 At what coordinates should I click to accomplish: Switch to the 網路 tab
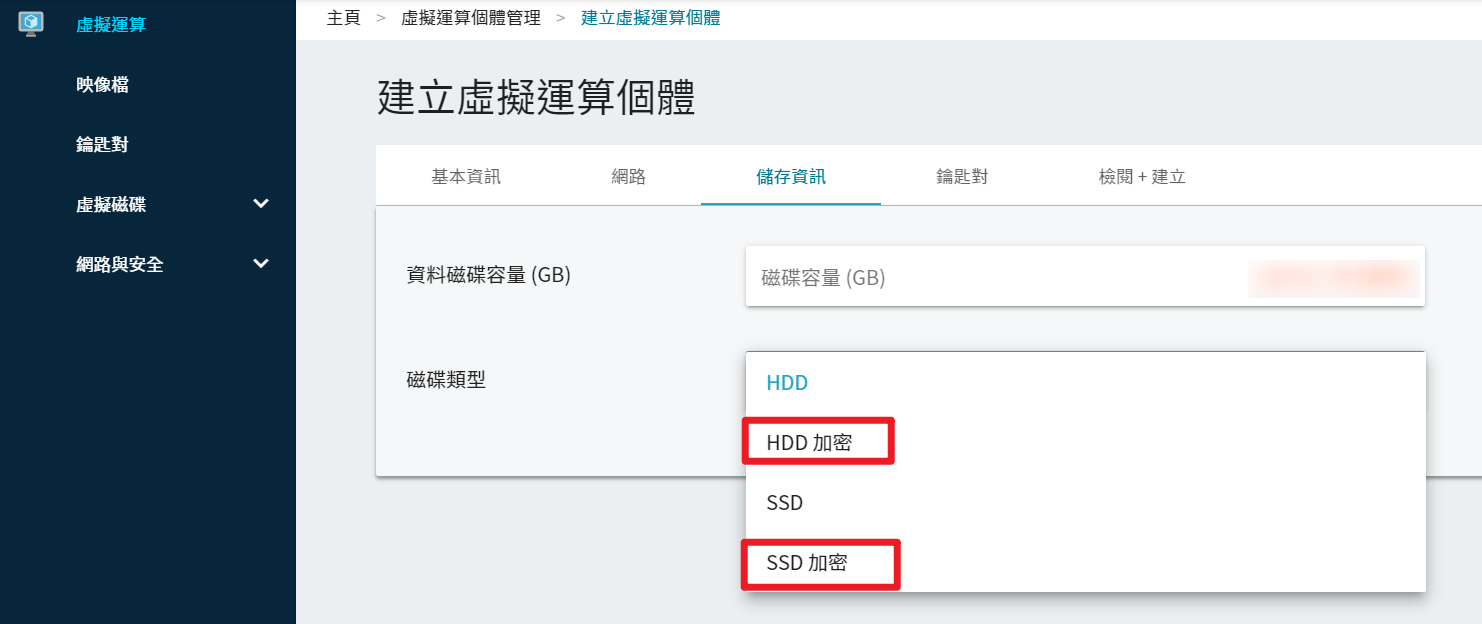(629, 177)
